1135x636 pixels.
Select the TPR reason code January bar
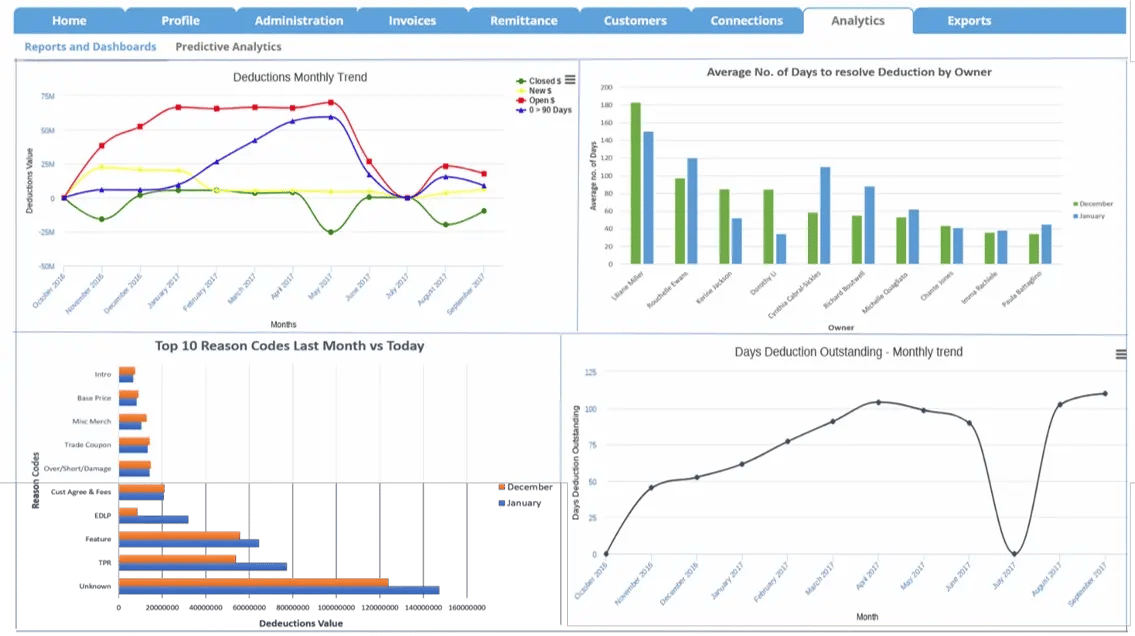click(203, 567)
